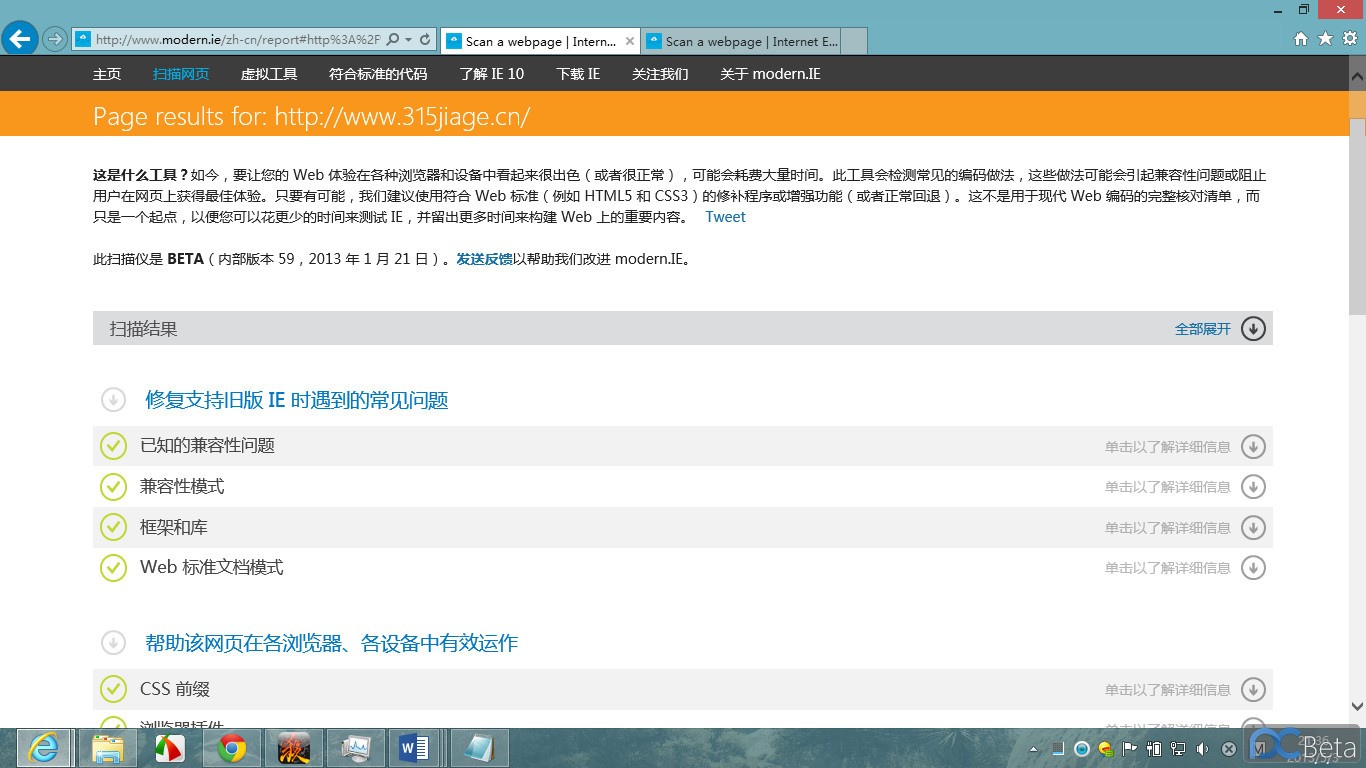Click green checkmark icon of Web 标准文档模式
Screen dimensions: 1366x768
113,568
